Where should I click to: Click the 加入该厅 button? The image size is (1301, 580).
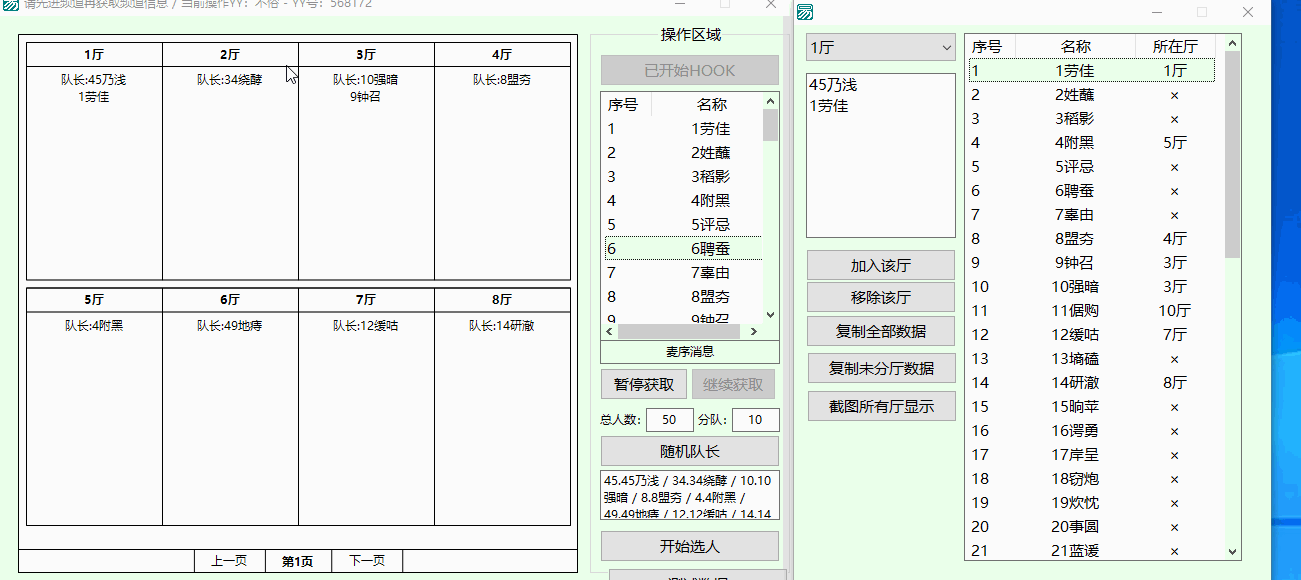(x=881, y=266)
